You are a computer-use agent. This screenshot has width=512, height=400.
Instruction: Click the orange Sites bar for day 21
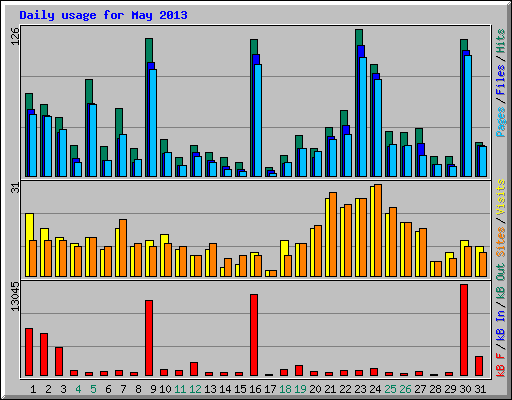point(333,234)
